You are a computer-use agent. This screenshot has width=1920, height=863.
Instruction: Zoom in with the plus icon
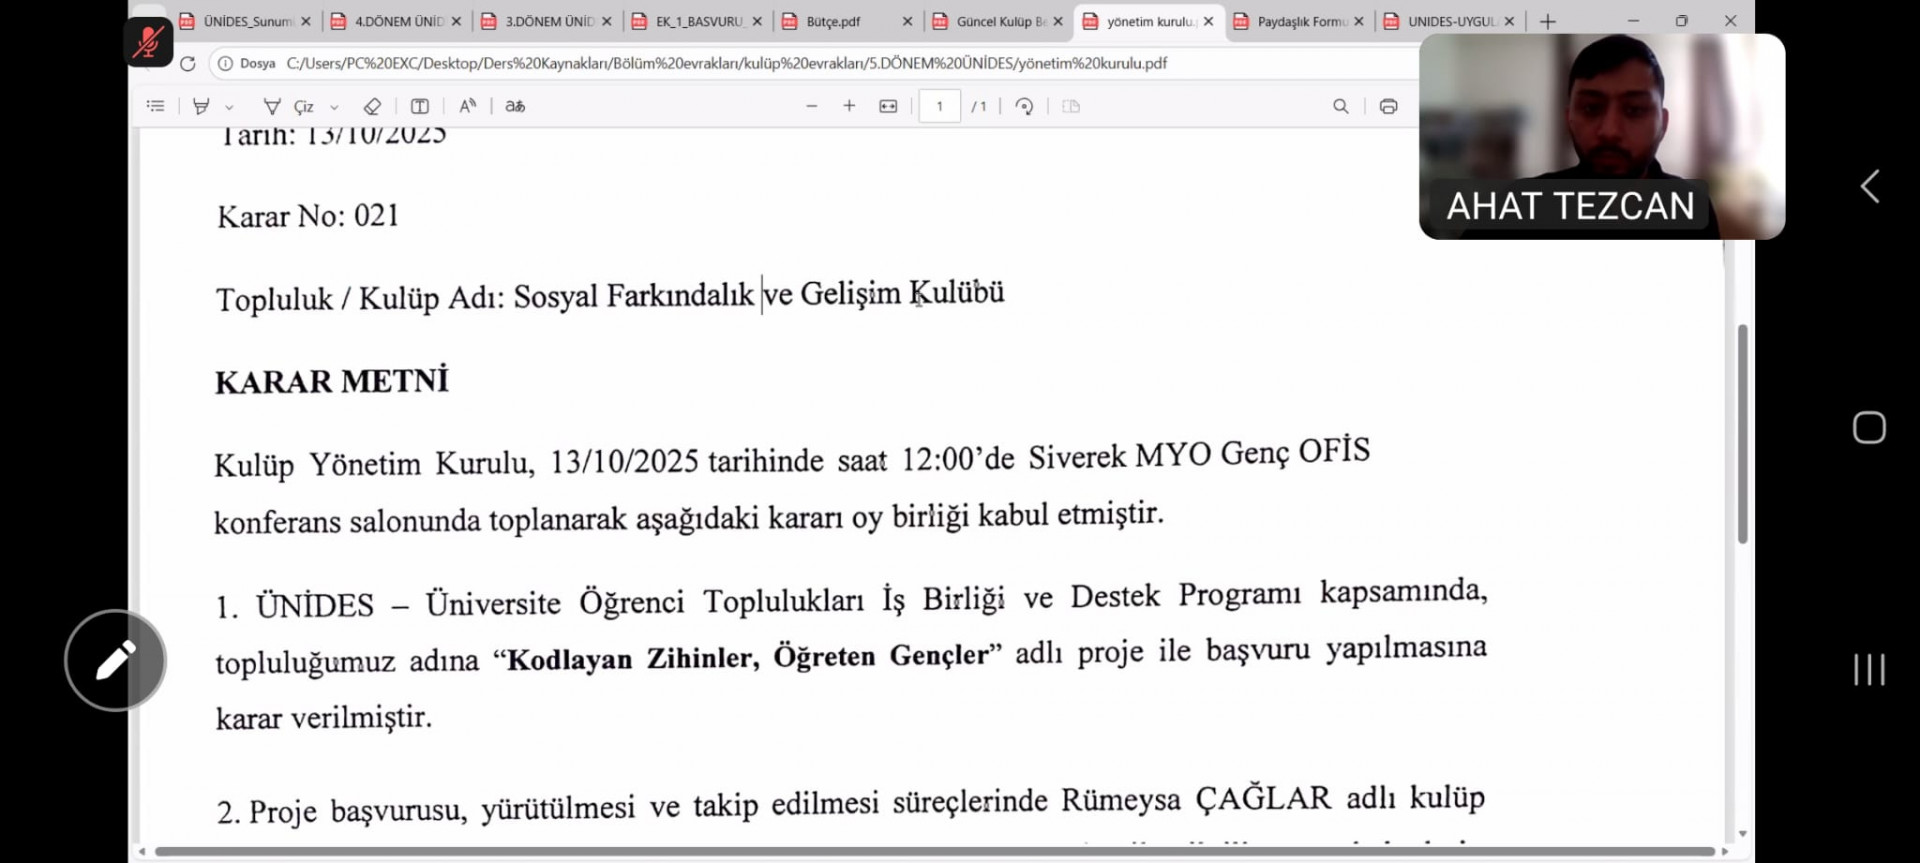tap(849, 106)
